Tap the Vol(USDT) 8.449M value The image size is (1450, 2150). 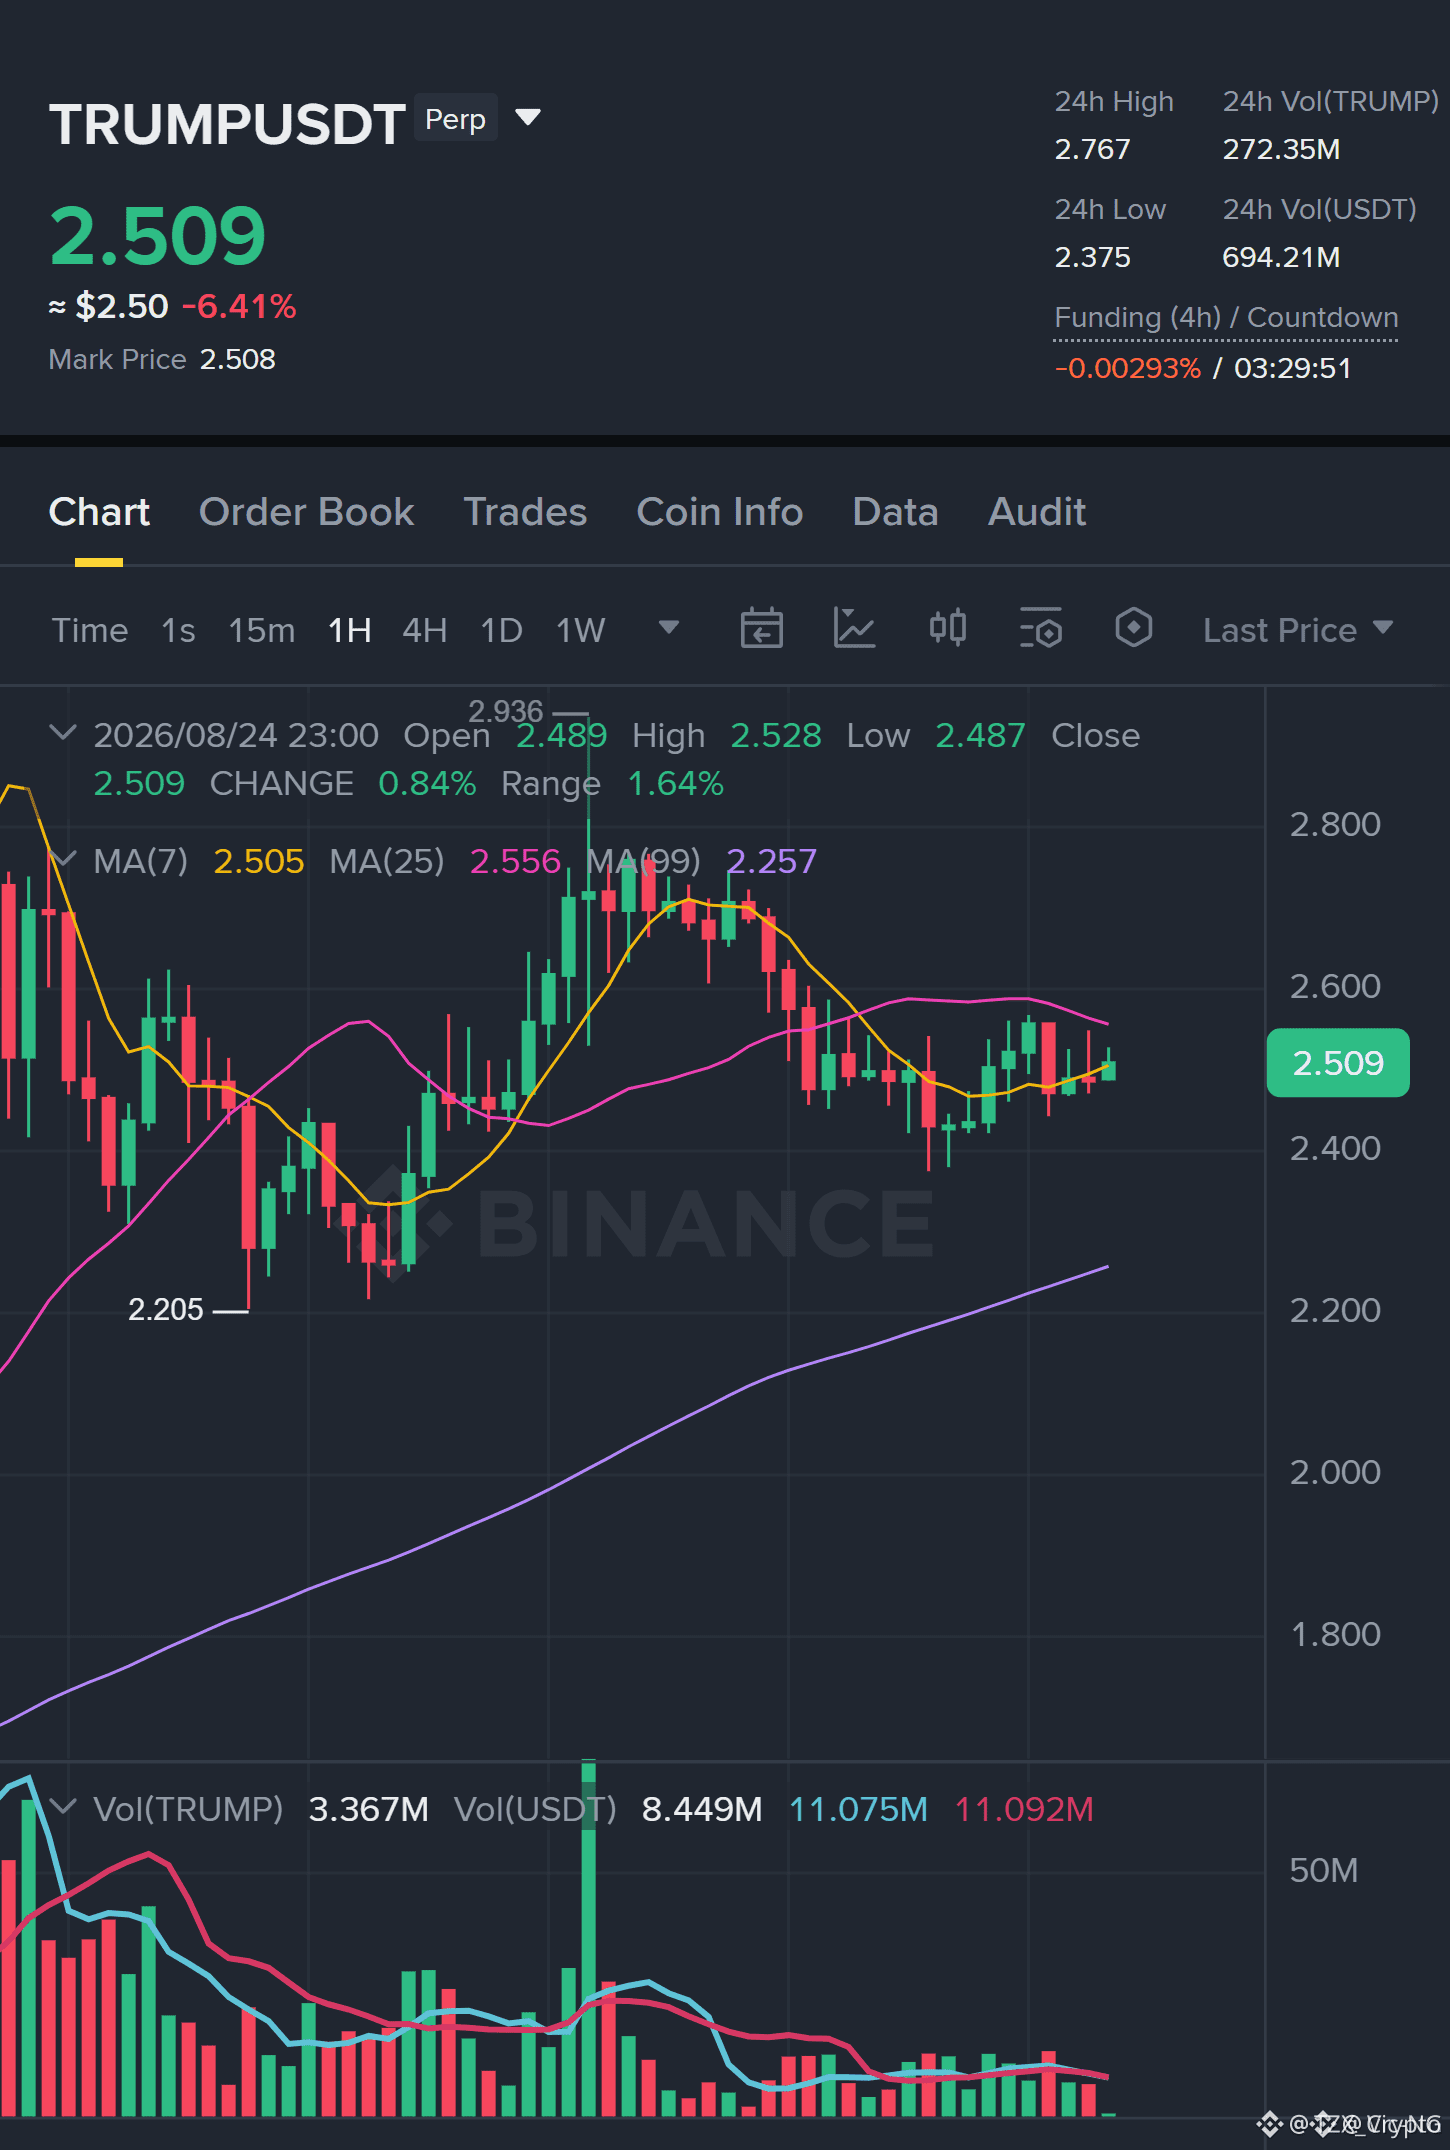point(702,1809)
